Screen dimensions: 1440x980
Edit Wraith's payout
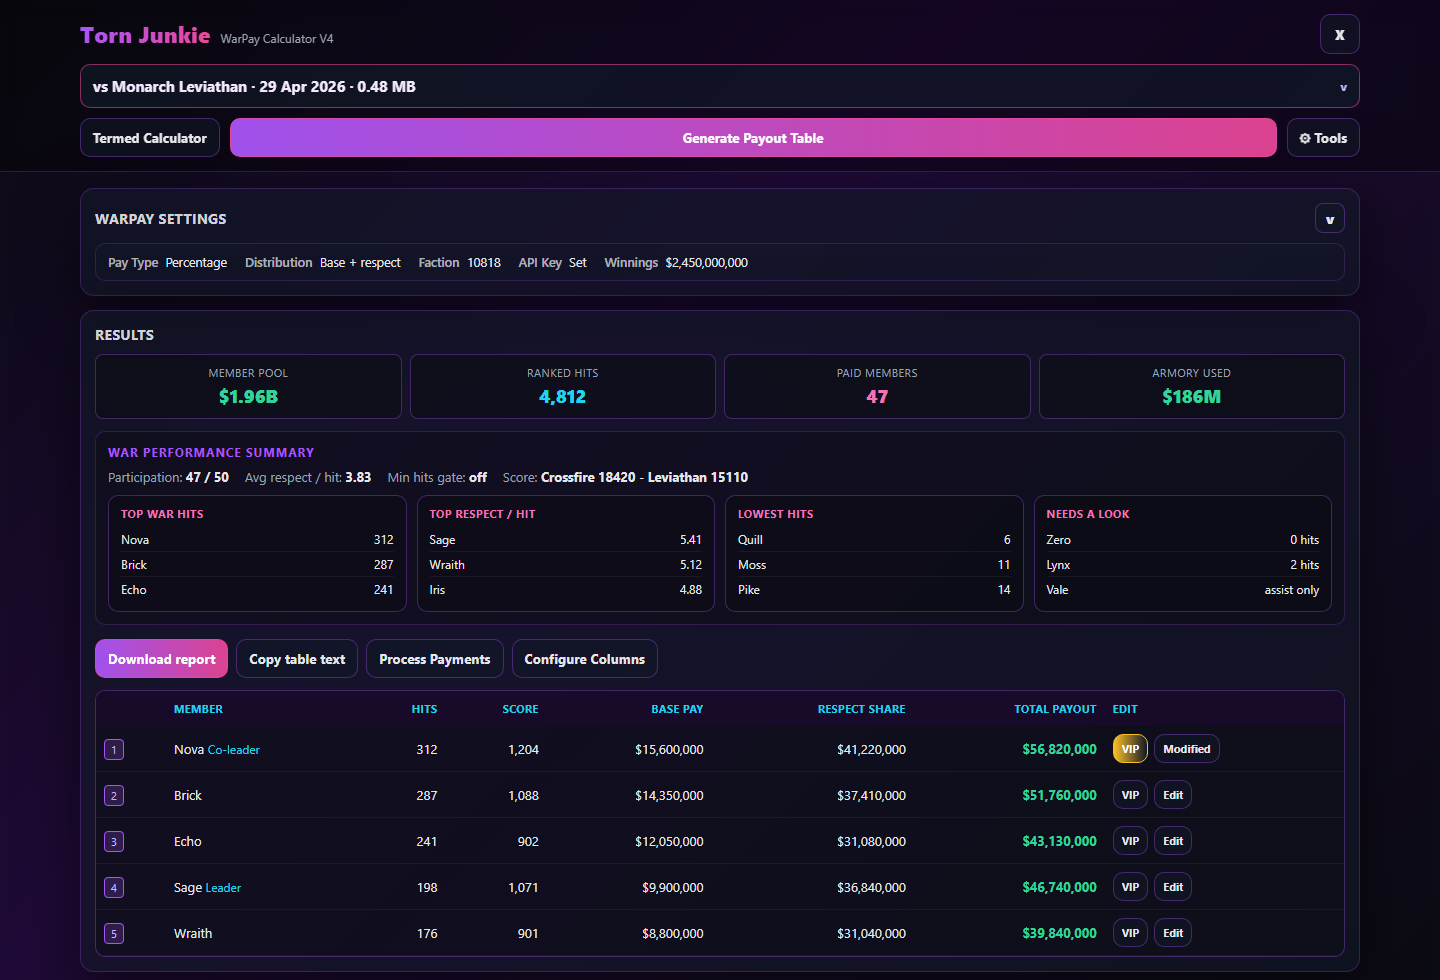1173,933
